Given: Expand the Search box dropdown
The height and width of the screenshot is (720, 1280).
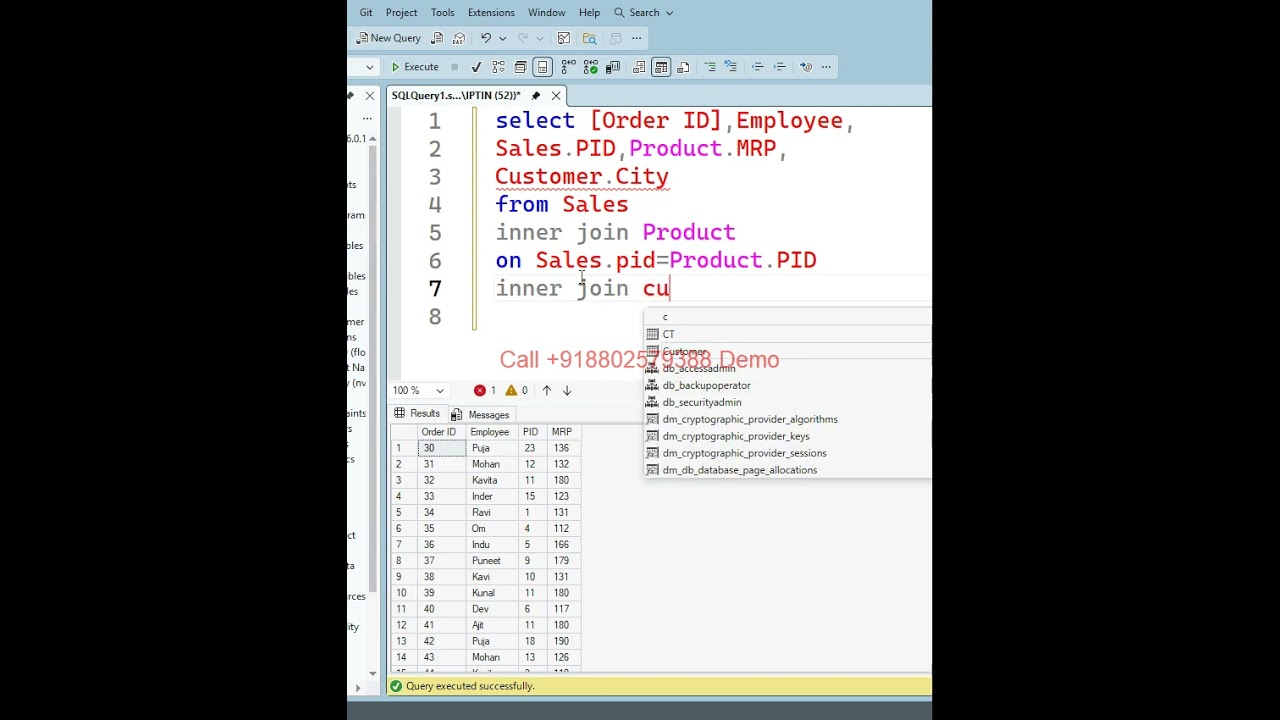Looking at the screenshot, I should (669, 13).
